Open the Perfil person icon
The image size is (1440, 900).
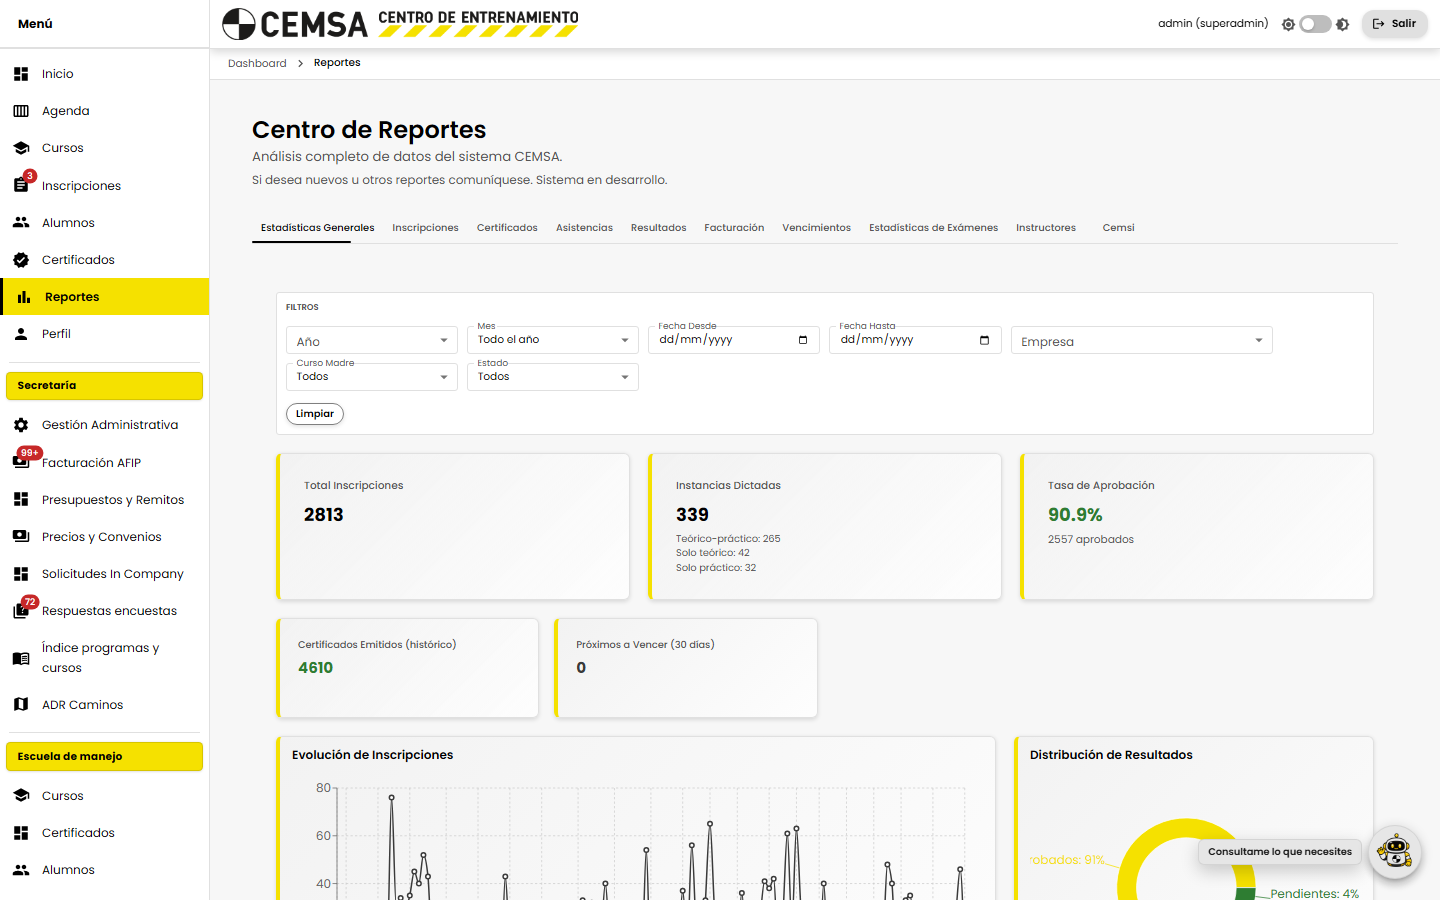click(21, 334)
